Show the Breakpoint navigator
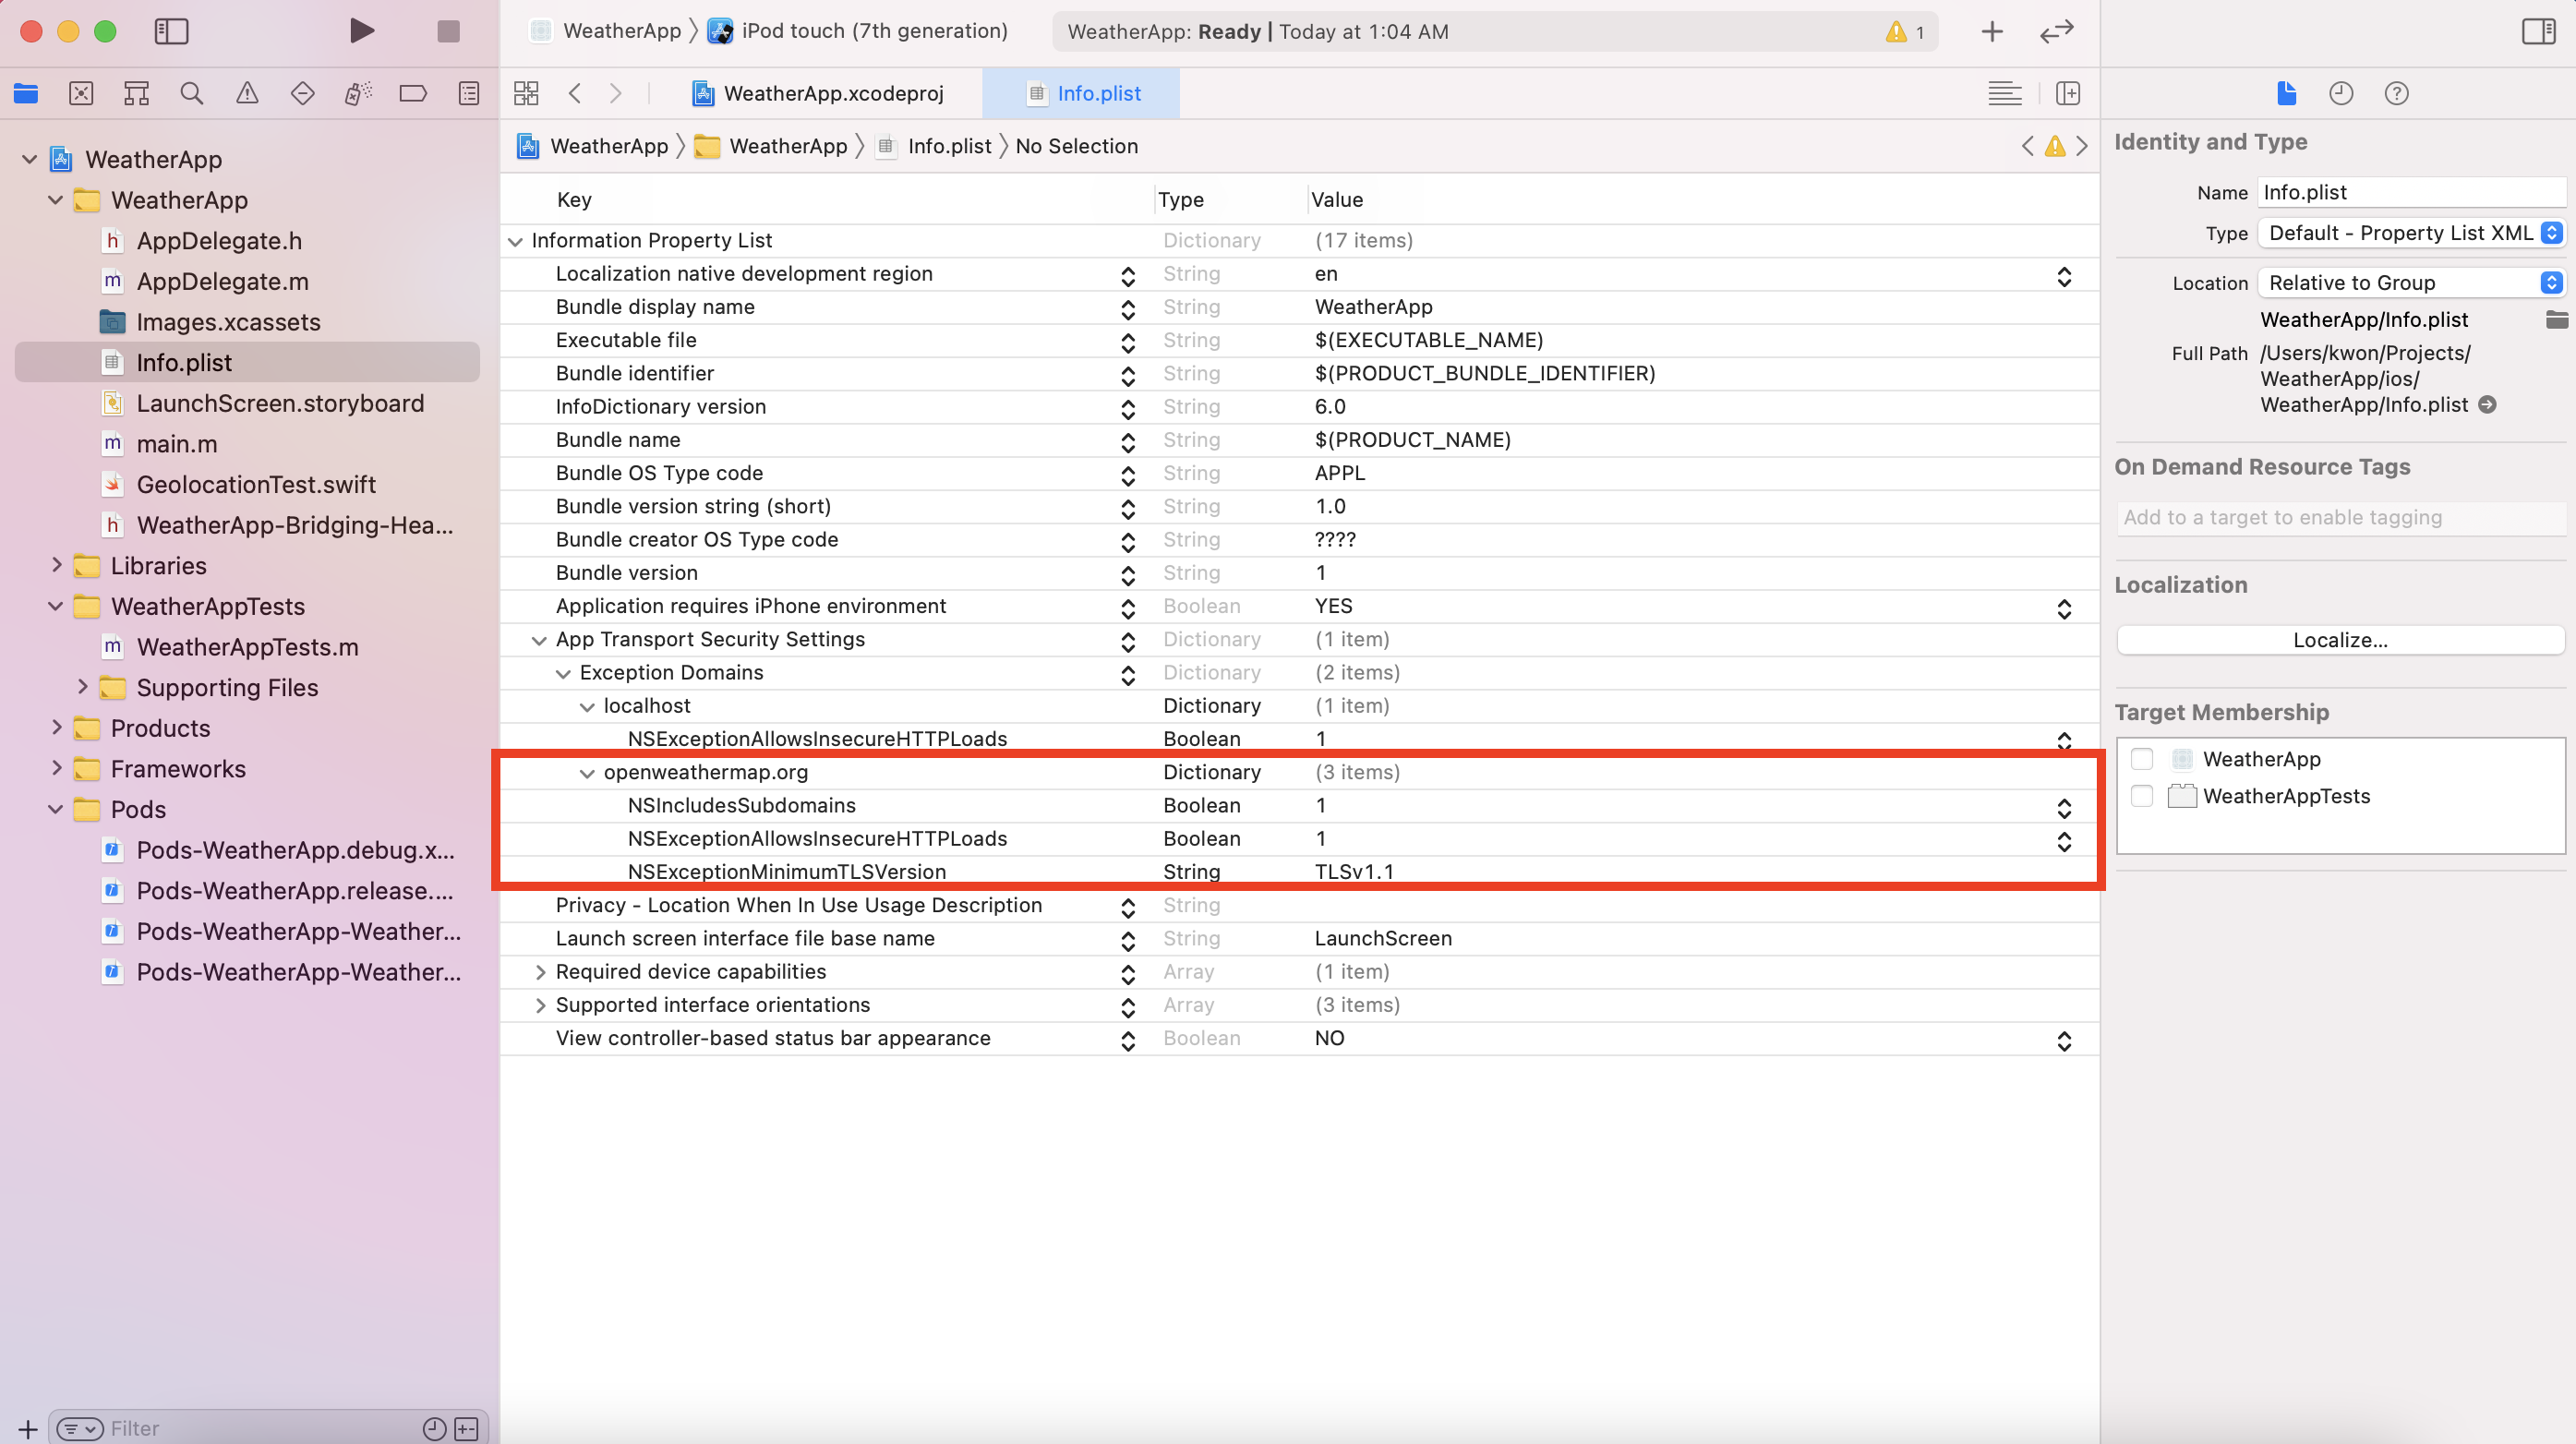The image size is (2576, 1444). (x=412, y=94)
